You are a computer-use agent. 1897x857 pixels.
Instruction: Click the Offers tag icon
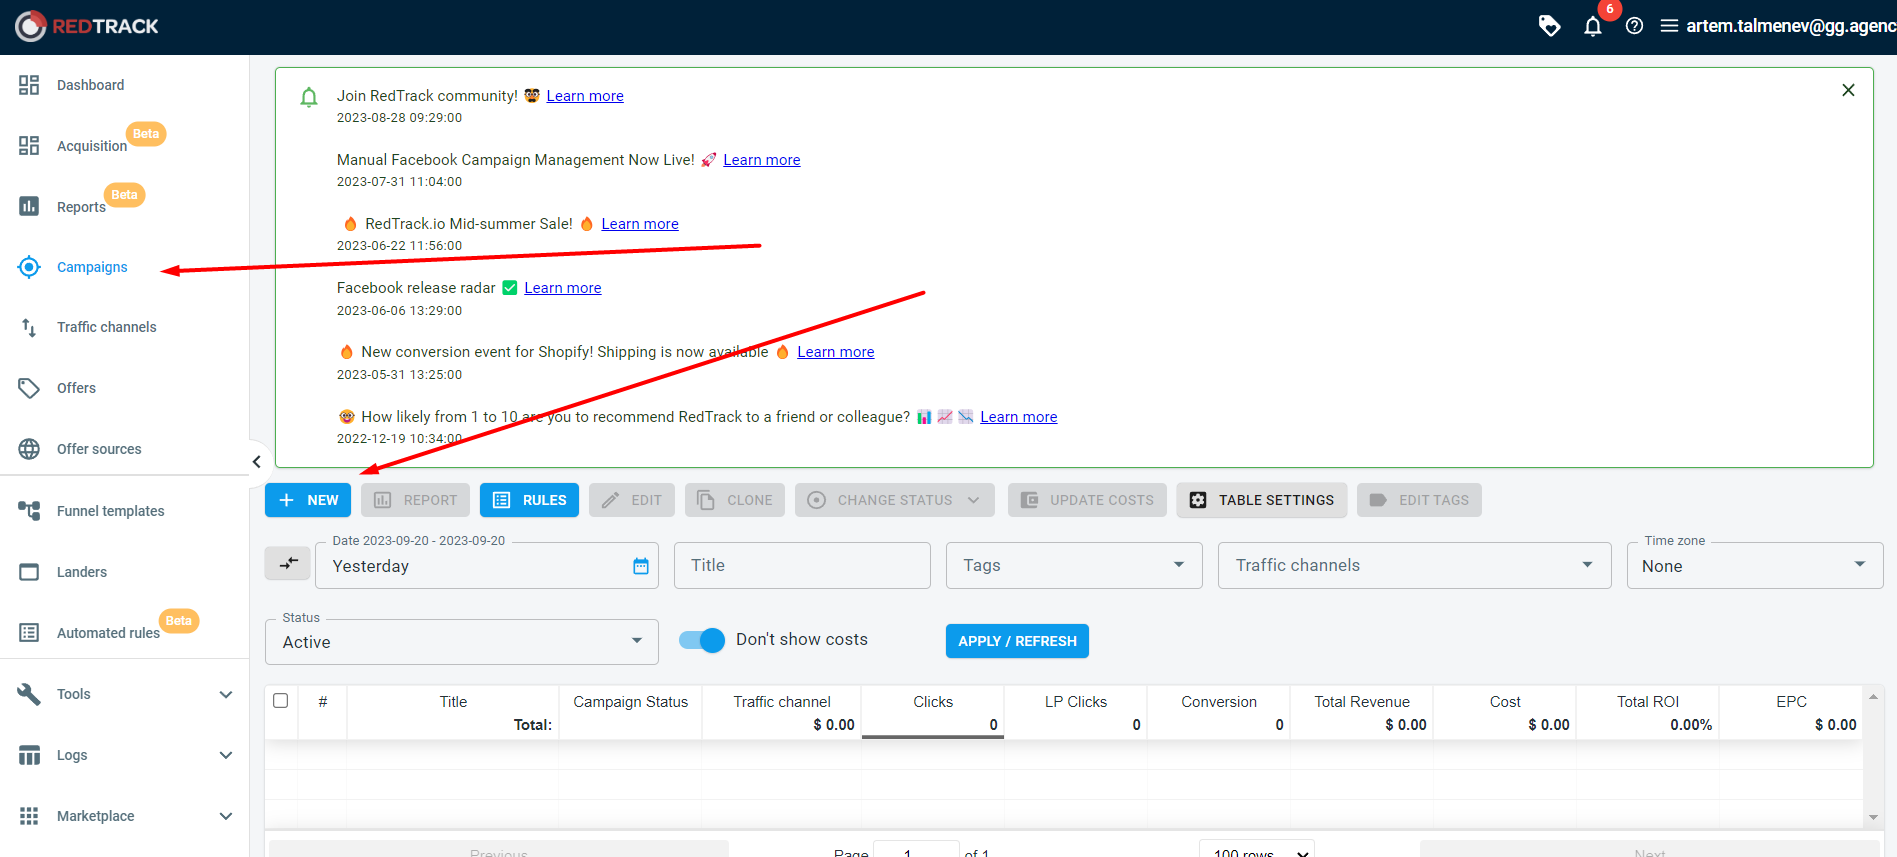pos(29,388)
